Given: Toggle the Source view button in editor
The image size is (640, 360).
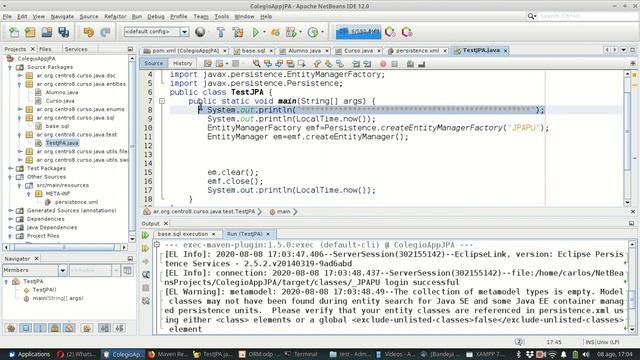Looking at the screenshot, I should [153, 63].
